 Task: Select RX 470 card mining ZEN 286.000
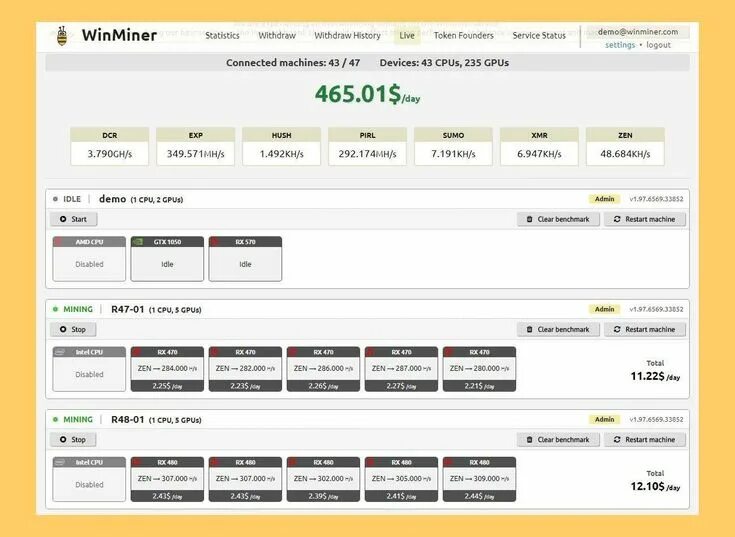click(323, 369)
